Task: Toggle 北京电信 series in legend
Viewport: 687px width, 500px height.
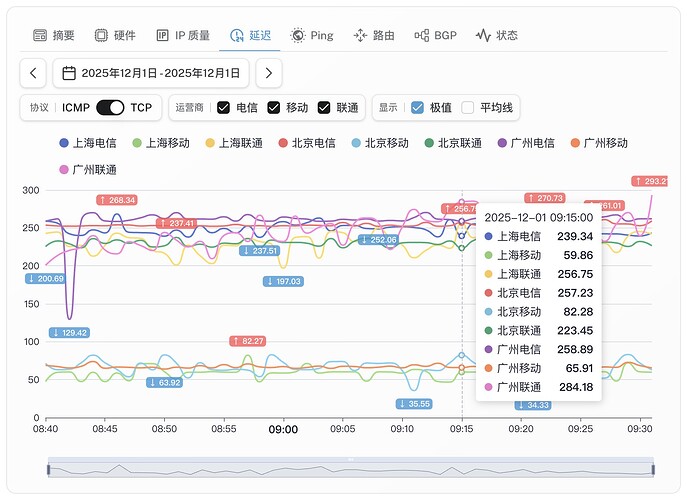Action: [x=307, y=143]
